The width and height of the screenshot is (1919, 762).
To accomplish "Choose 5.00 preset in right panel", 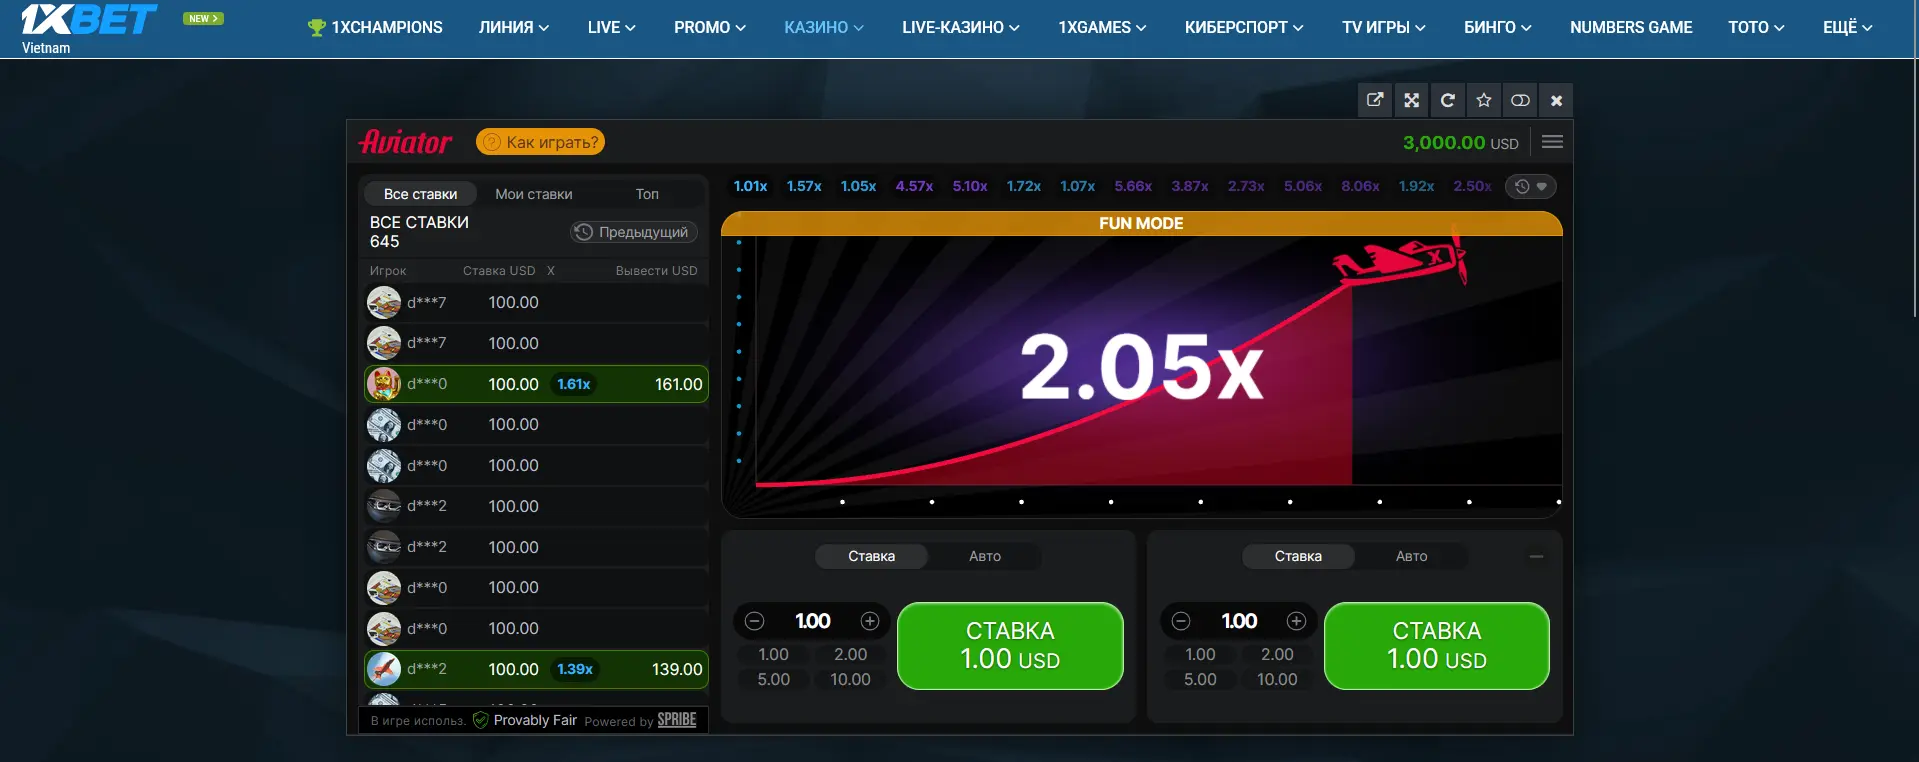I will pos(1200,679).
